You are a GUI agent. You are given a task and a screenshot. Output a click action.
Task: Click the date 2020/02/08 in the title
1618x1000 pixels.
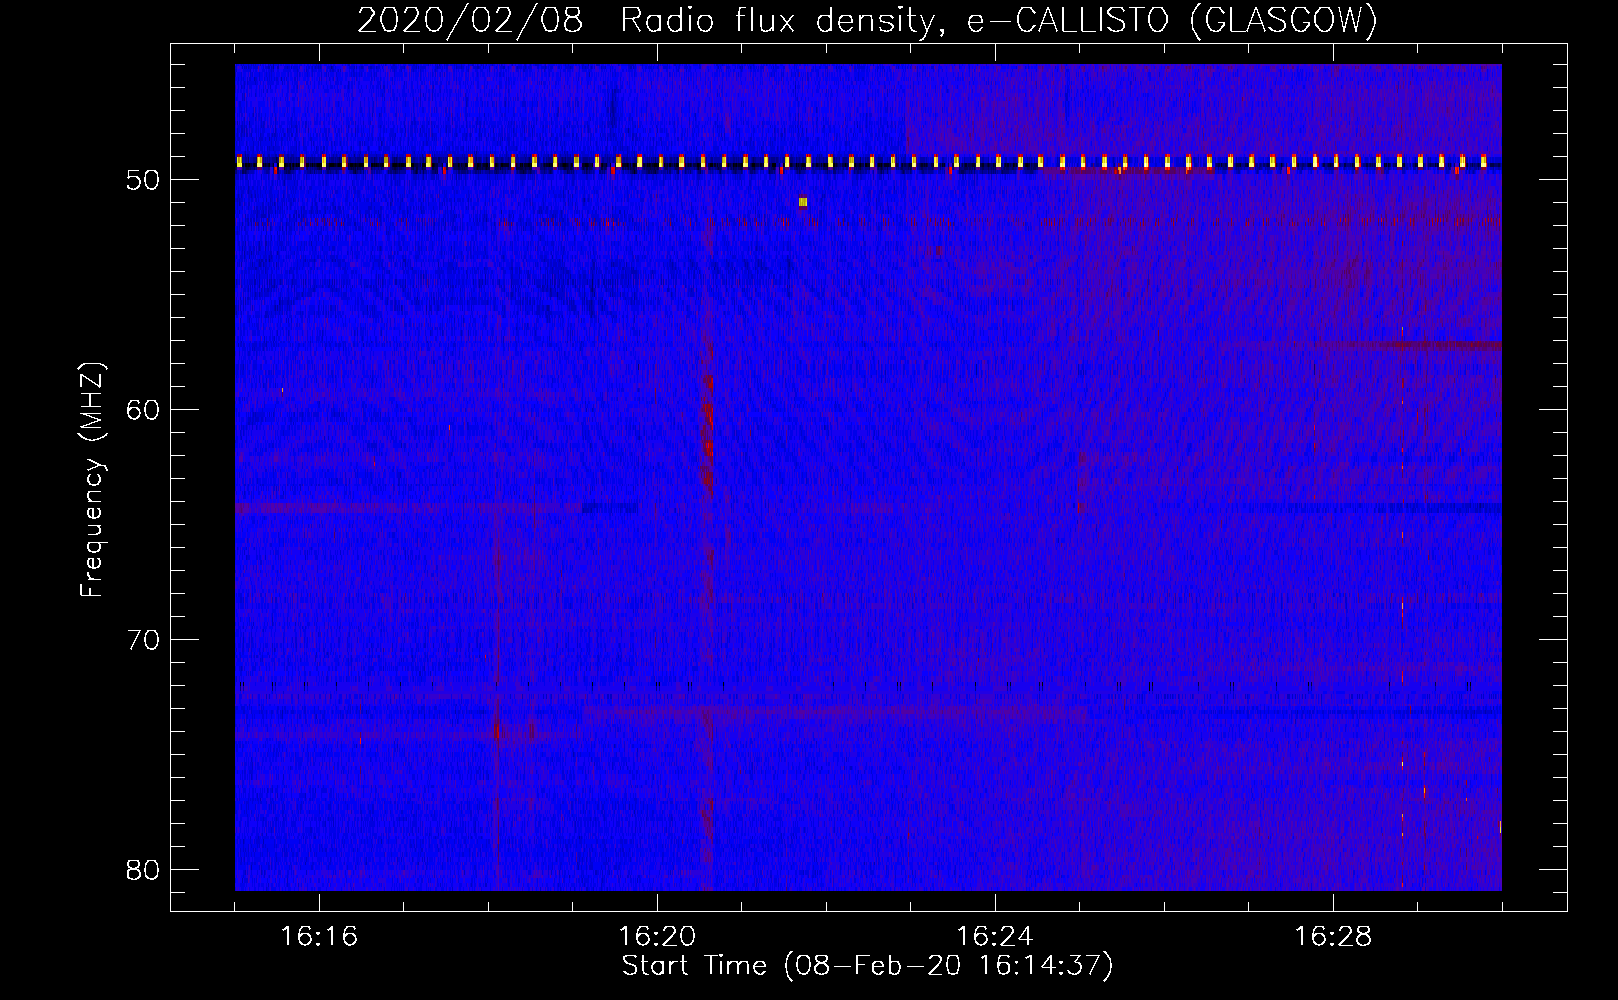click(470, 20)
